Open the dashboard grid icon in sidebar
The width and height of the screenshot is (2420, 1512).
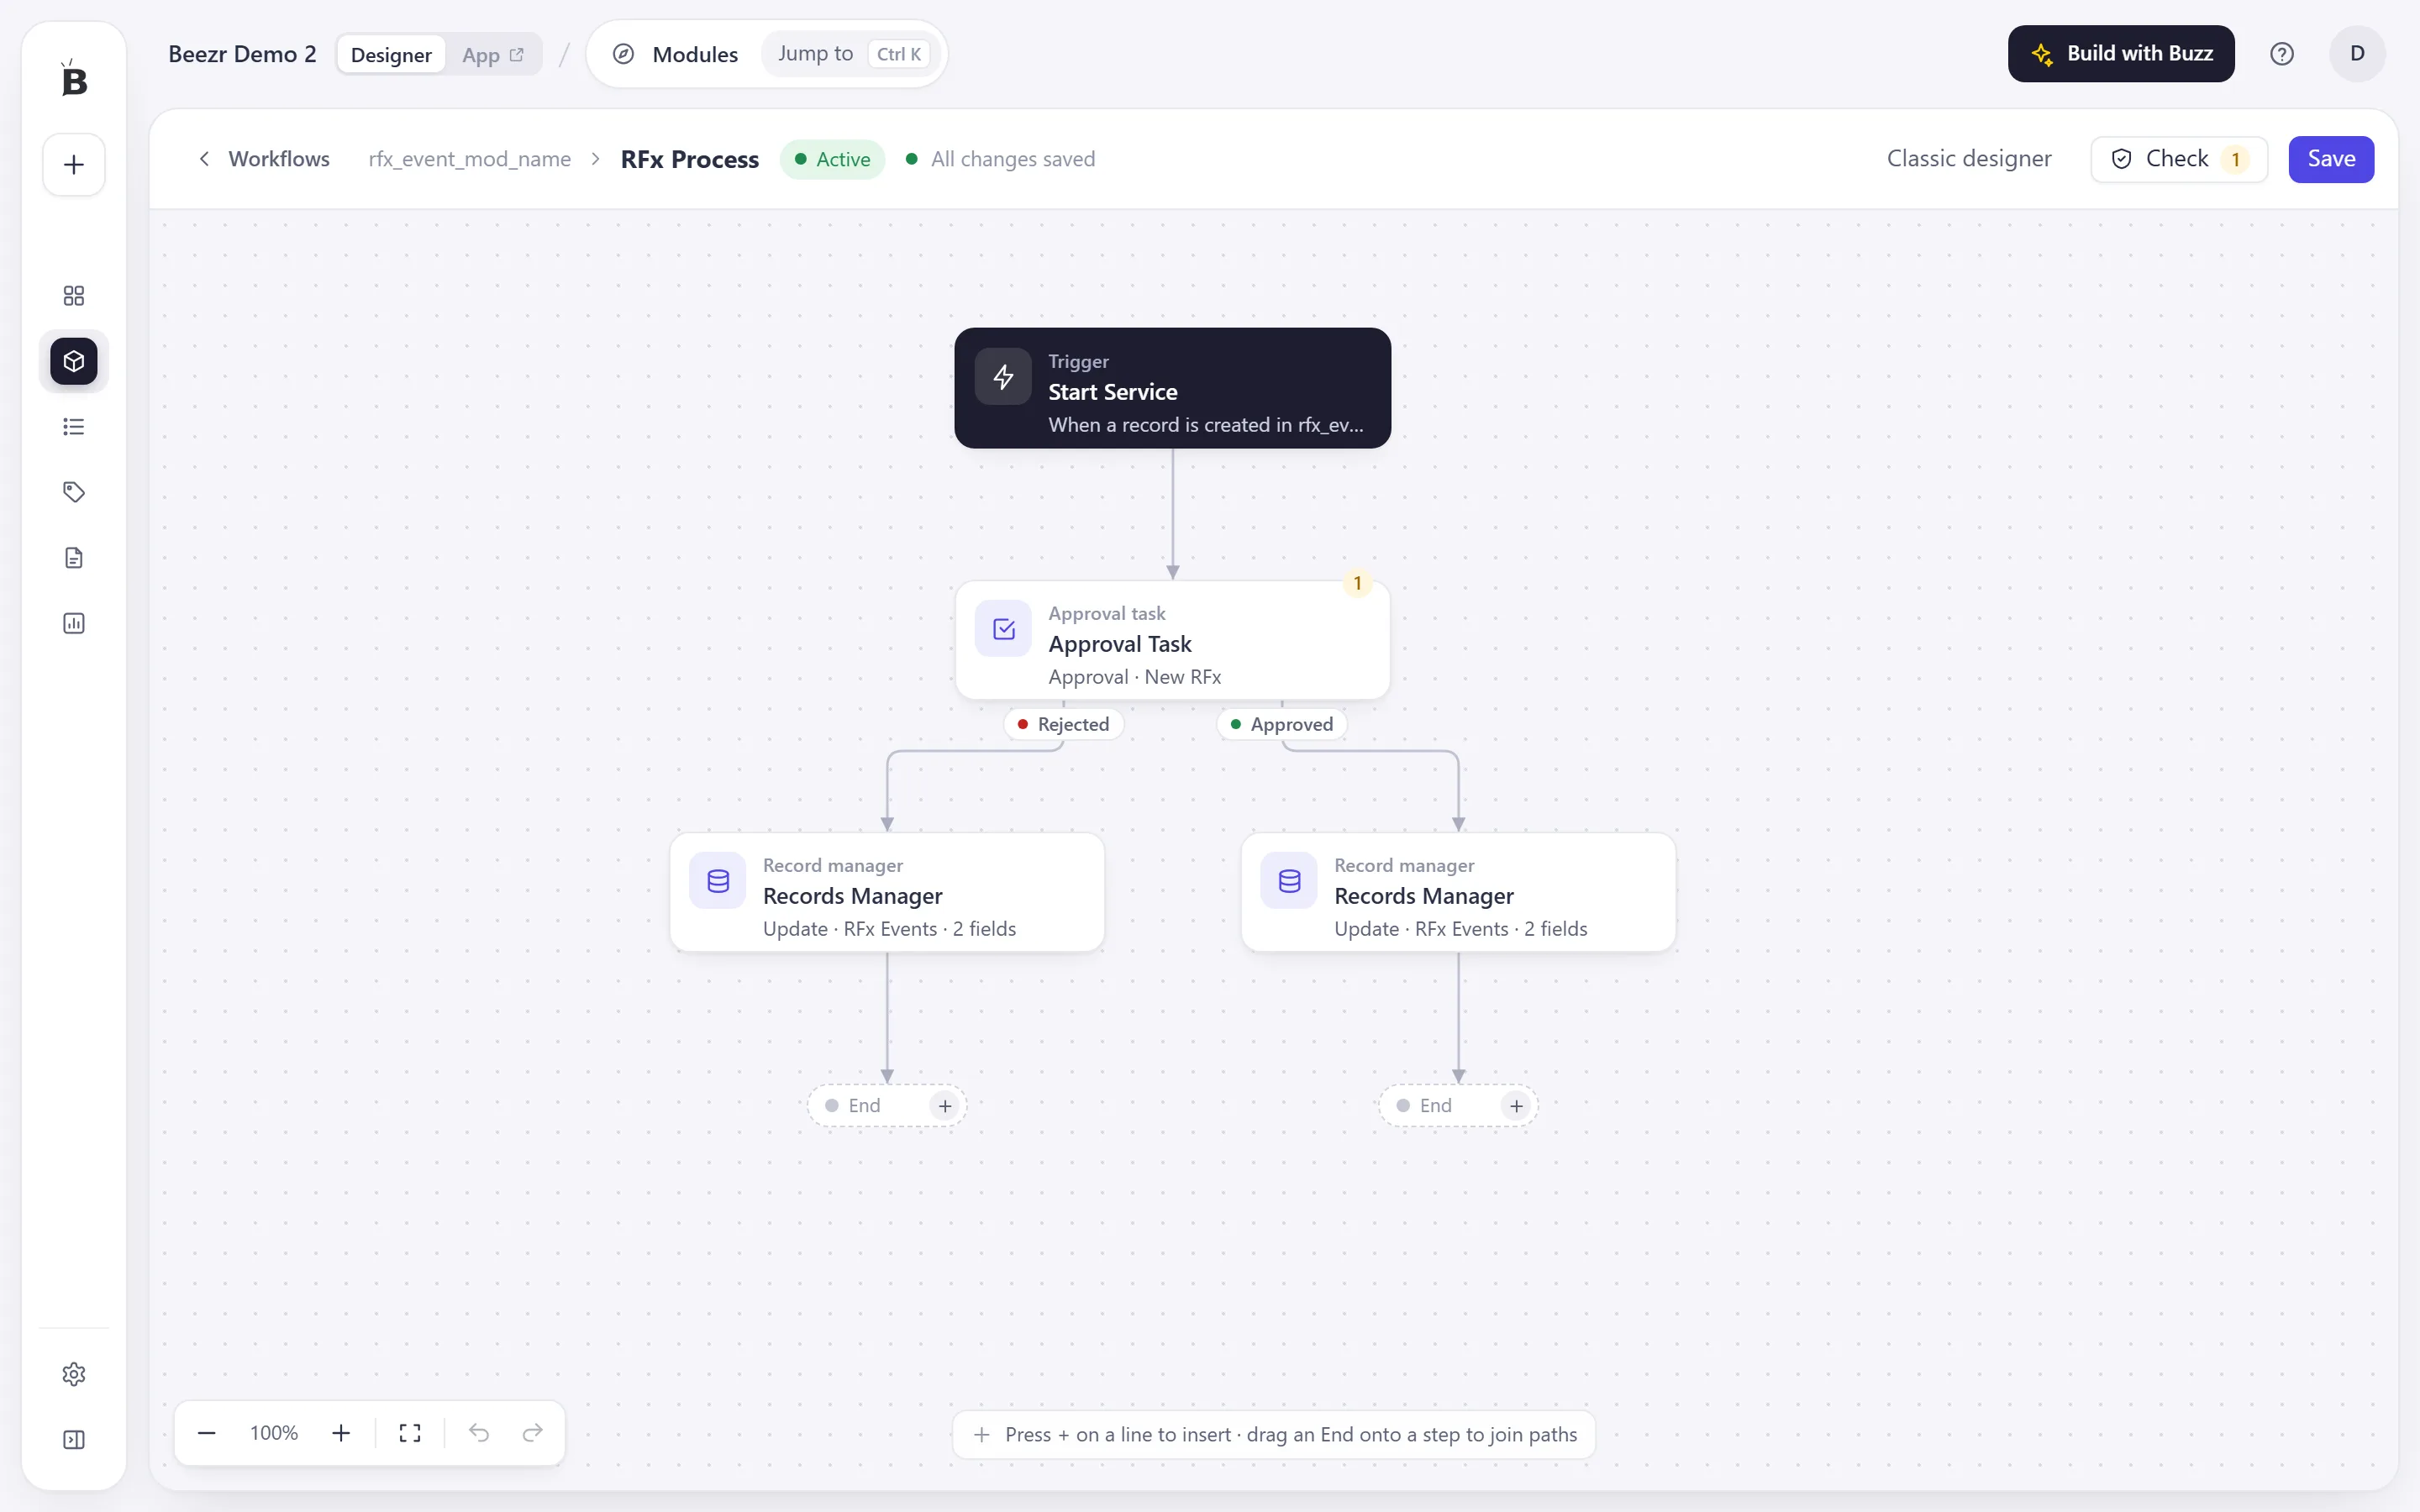point(74,295)
